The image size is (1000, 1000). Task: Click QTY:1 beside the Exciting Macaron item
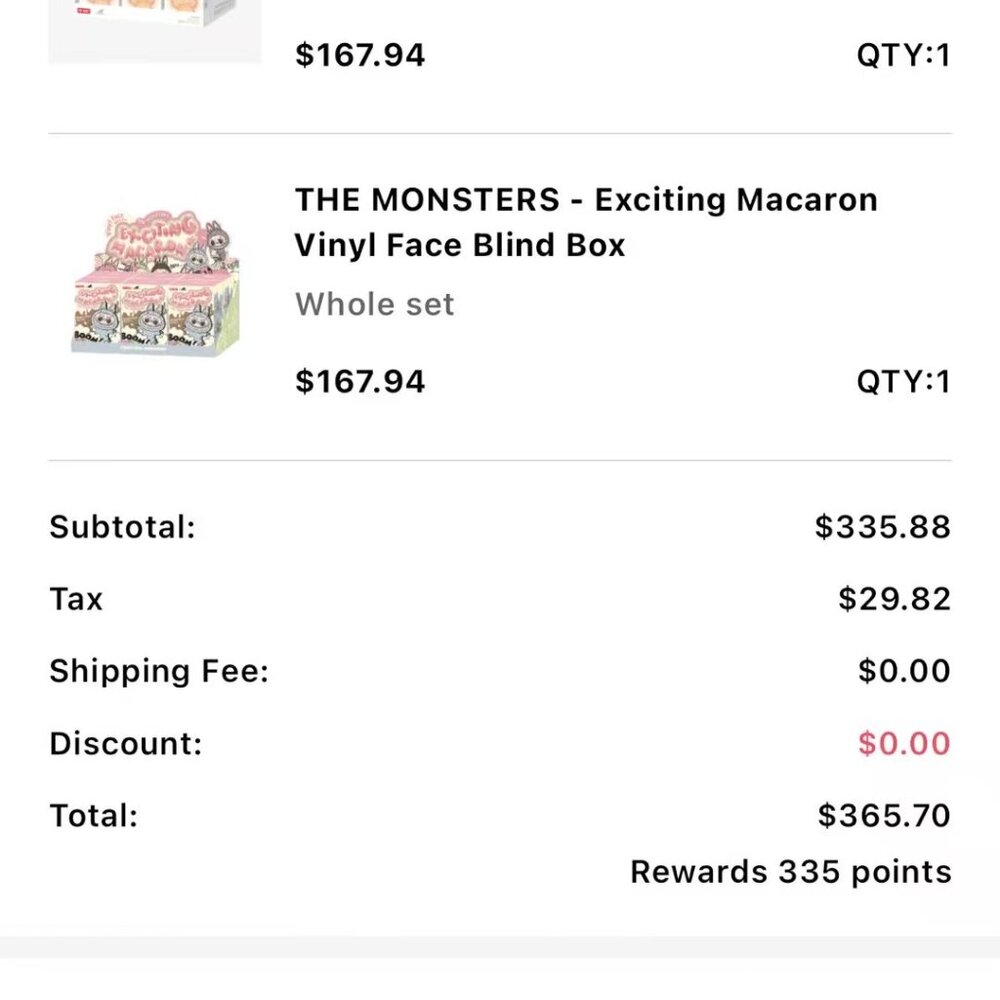click(902, 381)
